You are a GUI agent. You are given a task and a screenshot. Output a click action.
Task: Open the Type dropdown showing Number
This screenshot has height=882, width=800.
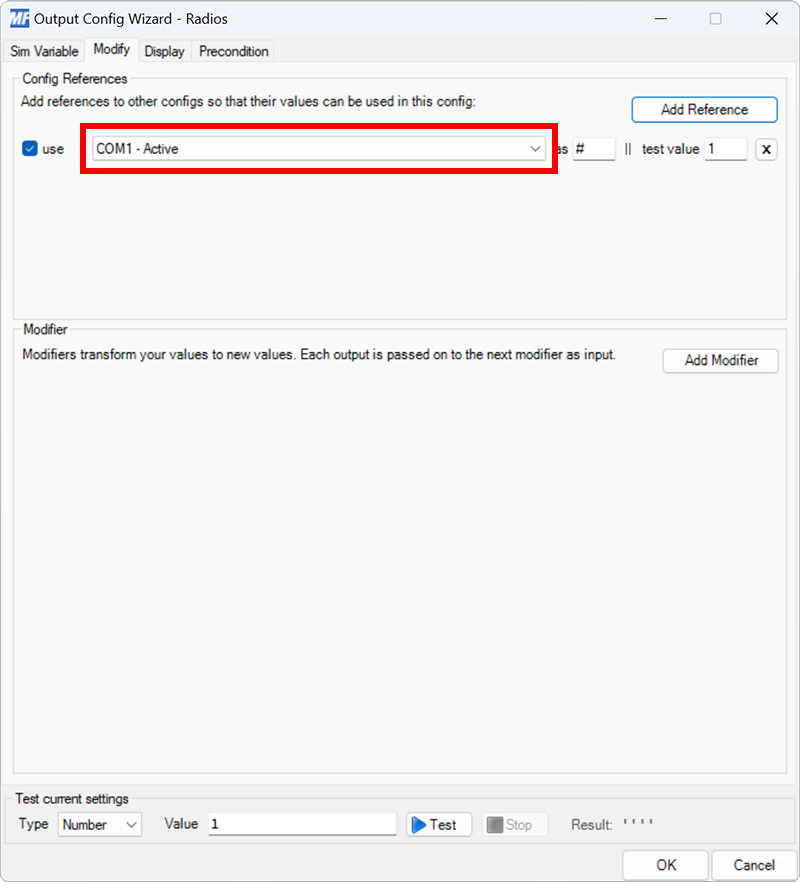click(99, 824)
